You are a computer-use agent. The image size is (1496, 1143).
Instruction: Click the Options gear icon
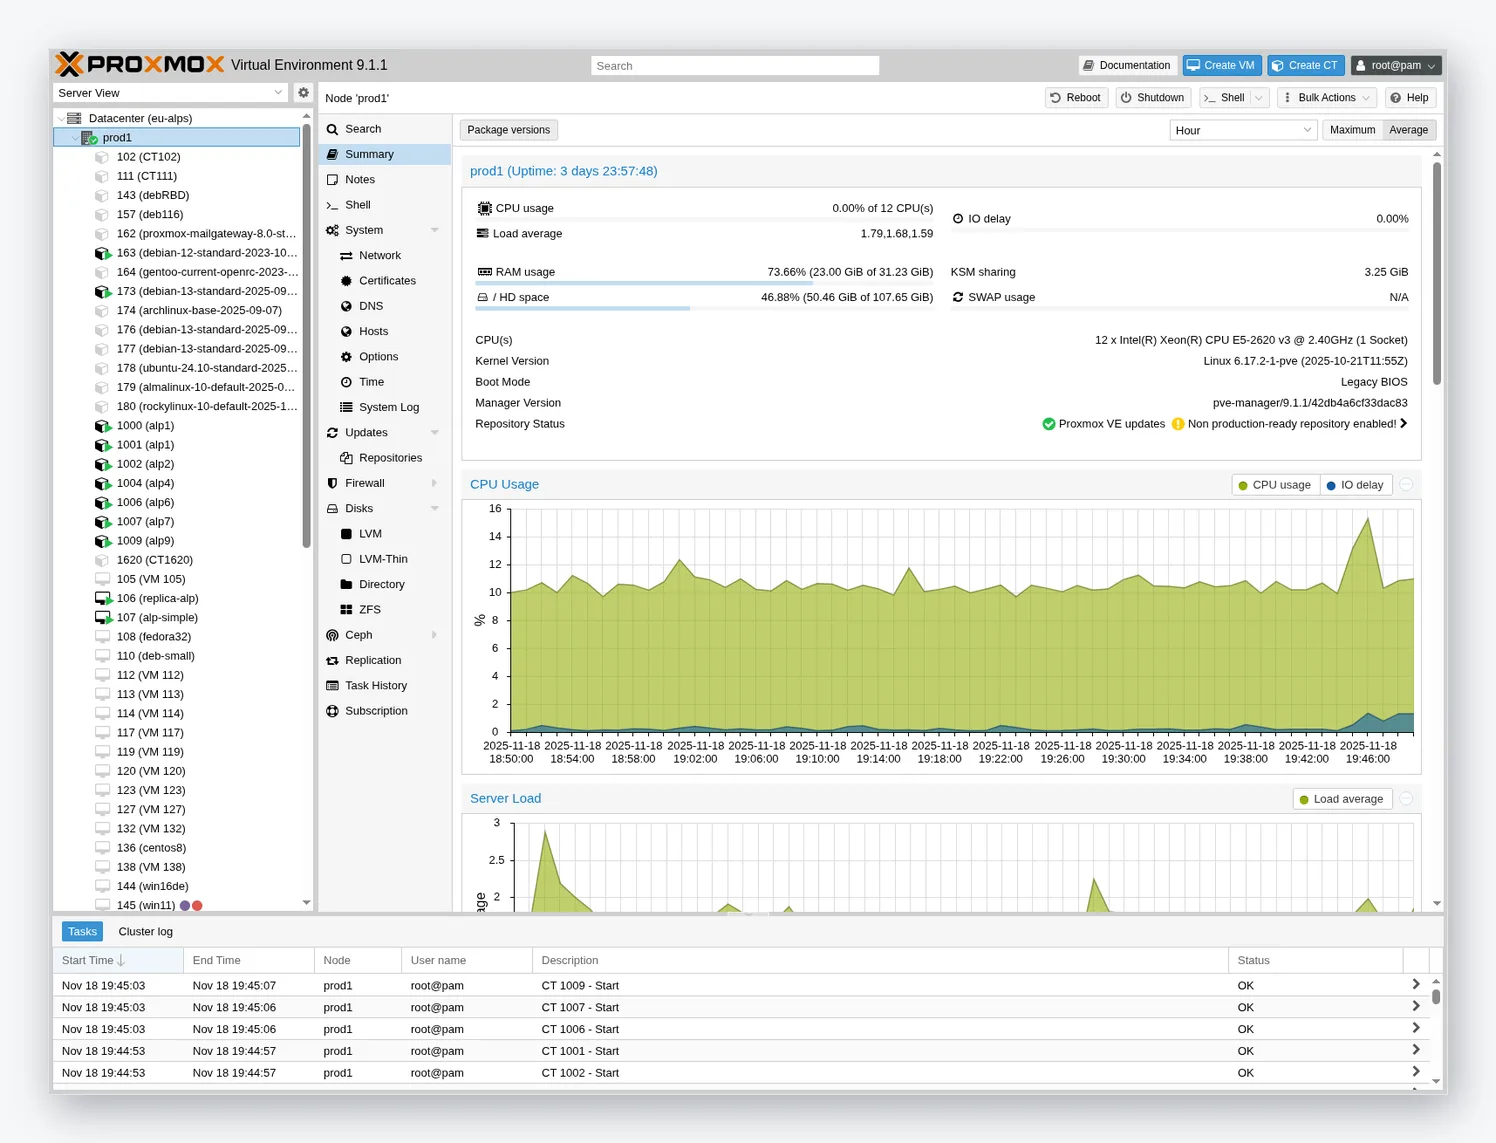coord(346,357)
